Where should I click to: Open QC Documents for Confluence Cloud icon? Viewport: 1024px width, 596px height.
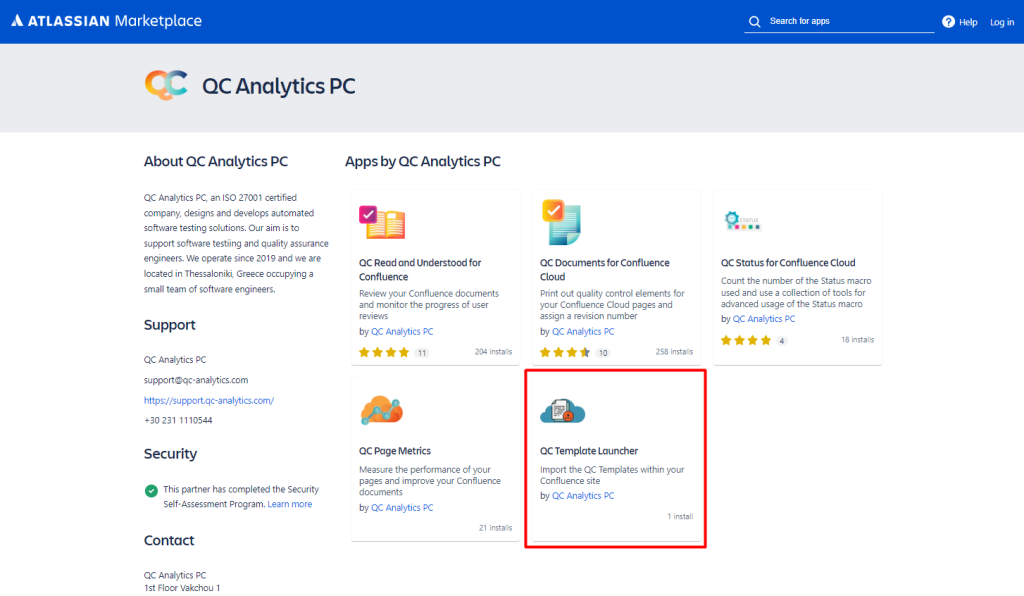[x=561, y=222]
